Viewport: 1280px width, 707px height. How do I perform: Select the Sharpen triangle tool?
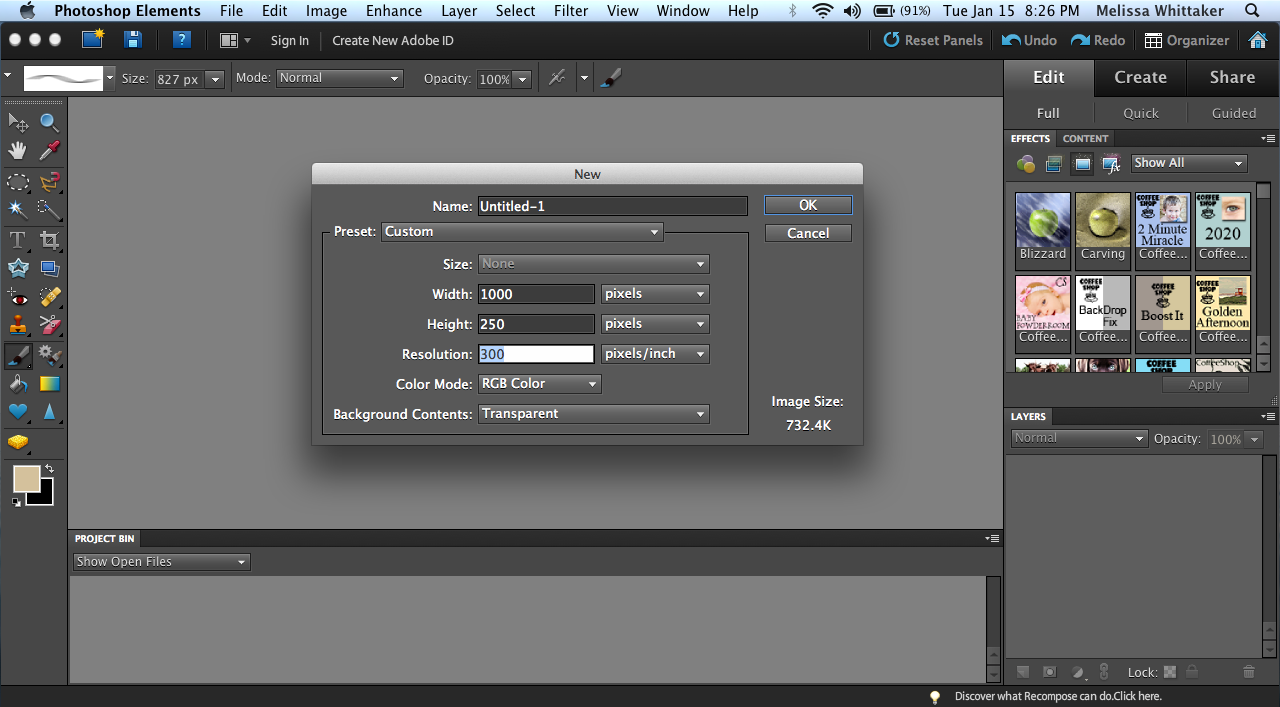pos(49,412)
